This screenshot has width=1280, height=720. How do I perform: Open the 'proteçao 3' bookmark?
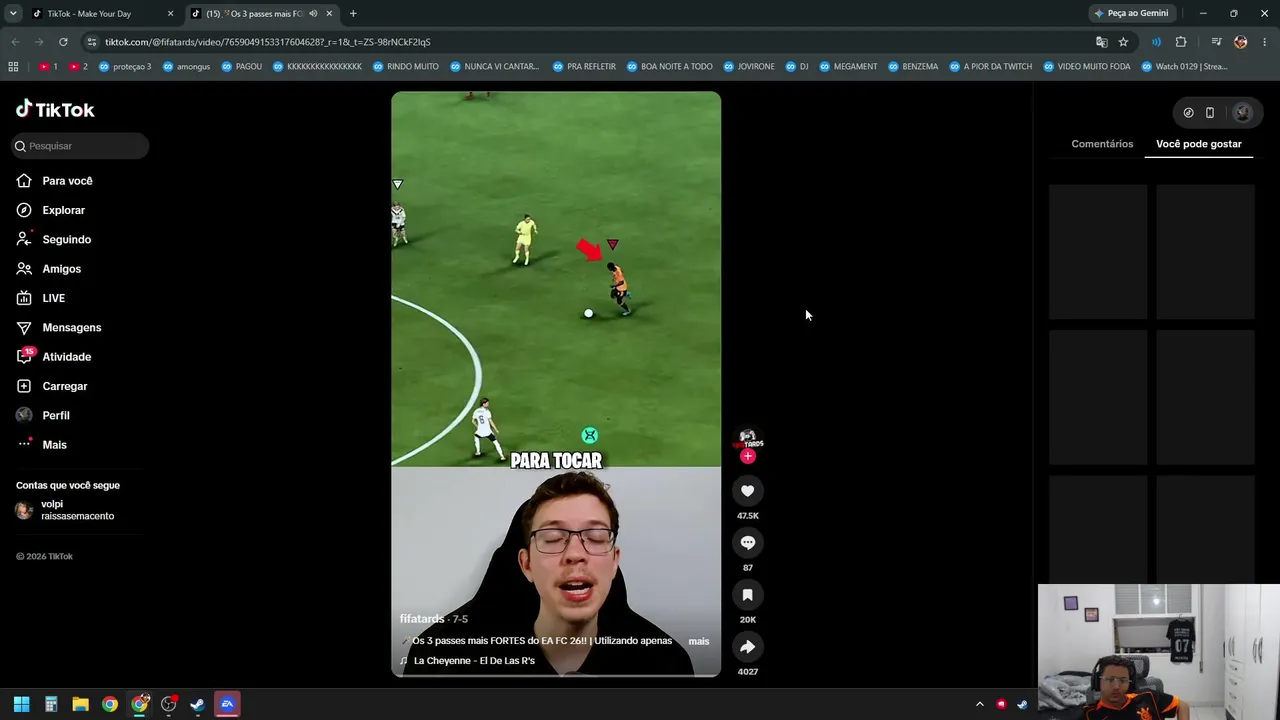[x=125, y=67]
